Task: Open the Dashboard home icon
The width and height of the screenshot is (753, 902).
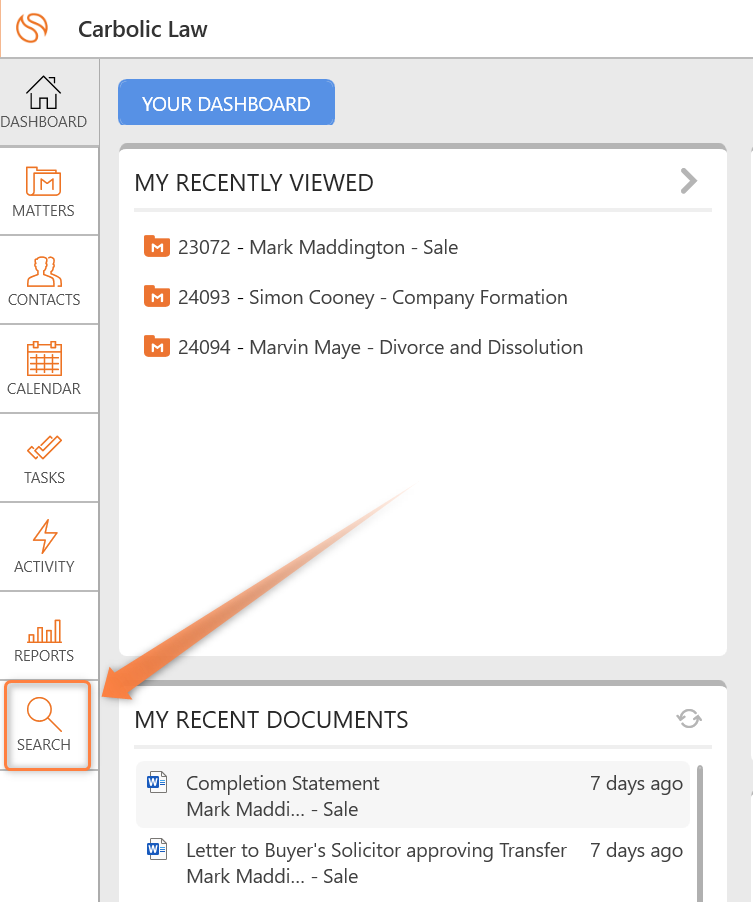Action: click(43, 93)
